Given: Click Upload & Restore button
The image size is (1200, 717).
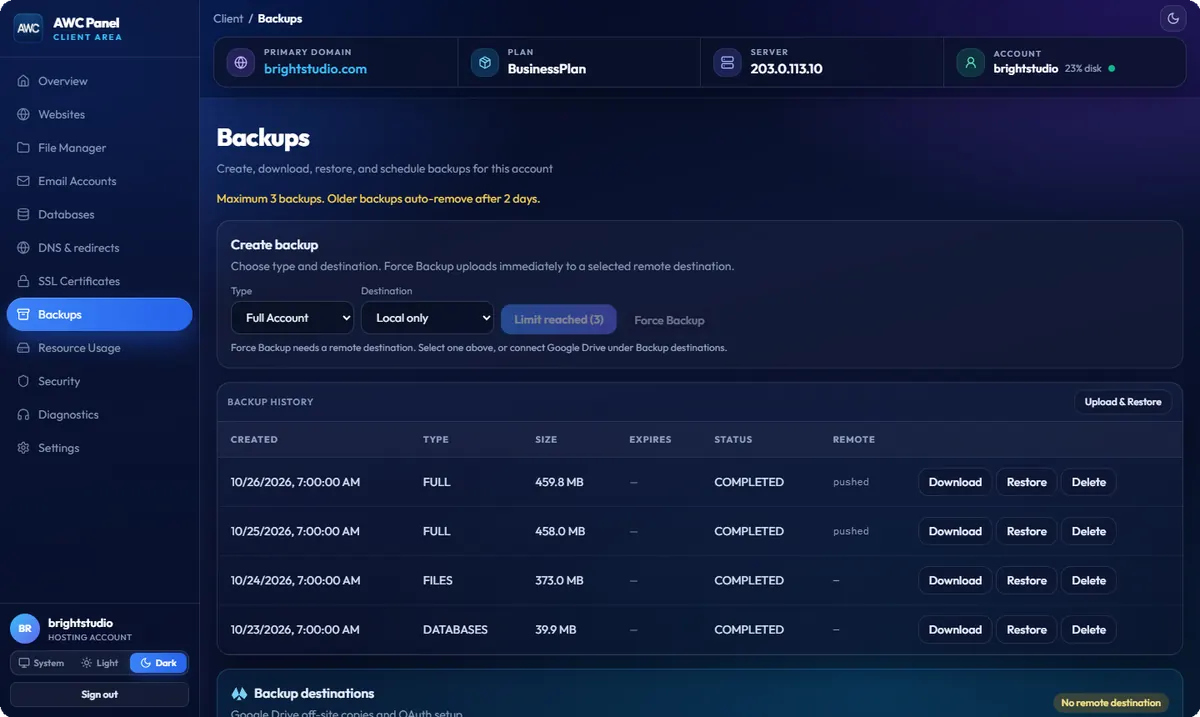Looking at the screenshot, I should pyautogui.click(x=1123, y=402).
